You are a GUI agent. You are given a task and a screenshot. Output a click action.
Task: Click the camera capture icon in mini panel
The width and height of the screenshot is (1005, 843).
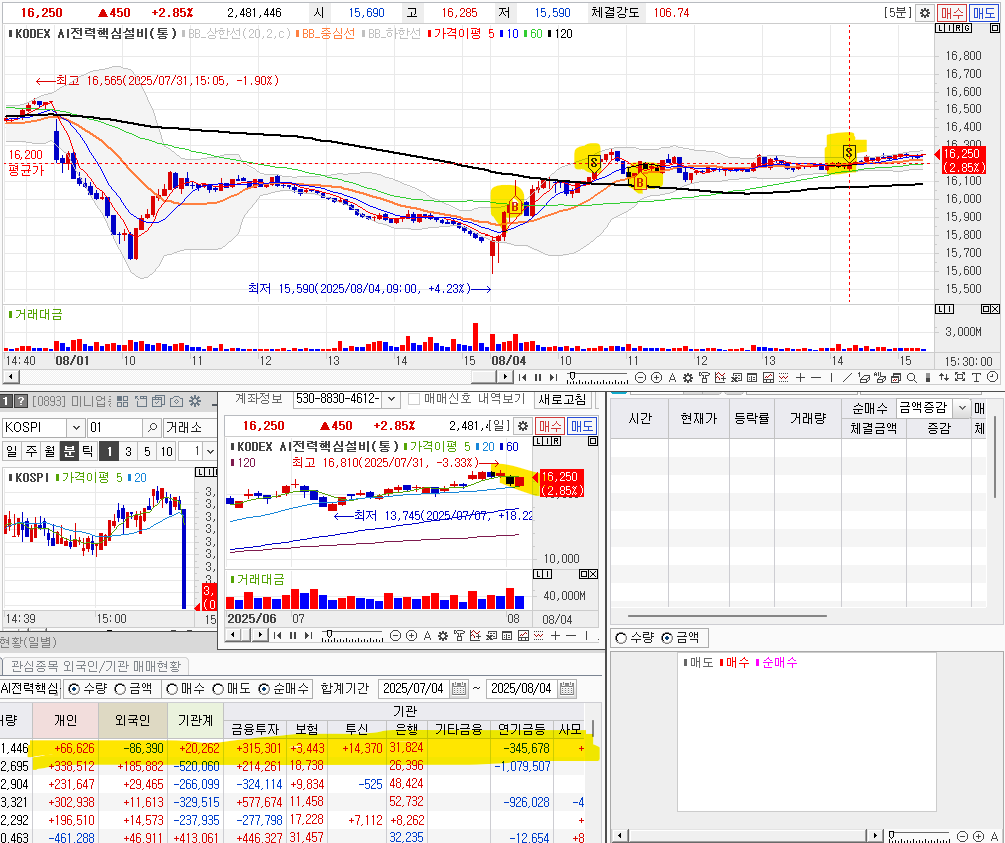pos(176,401)
